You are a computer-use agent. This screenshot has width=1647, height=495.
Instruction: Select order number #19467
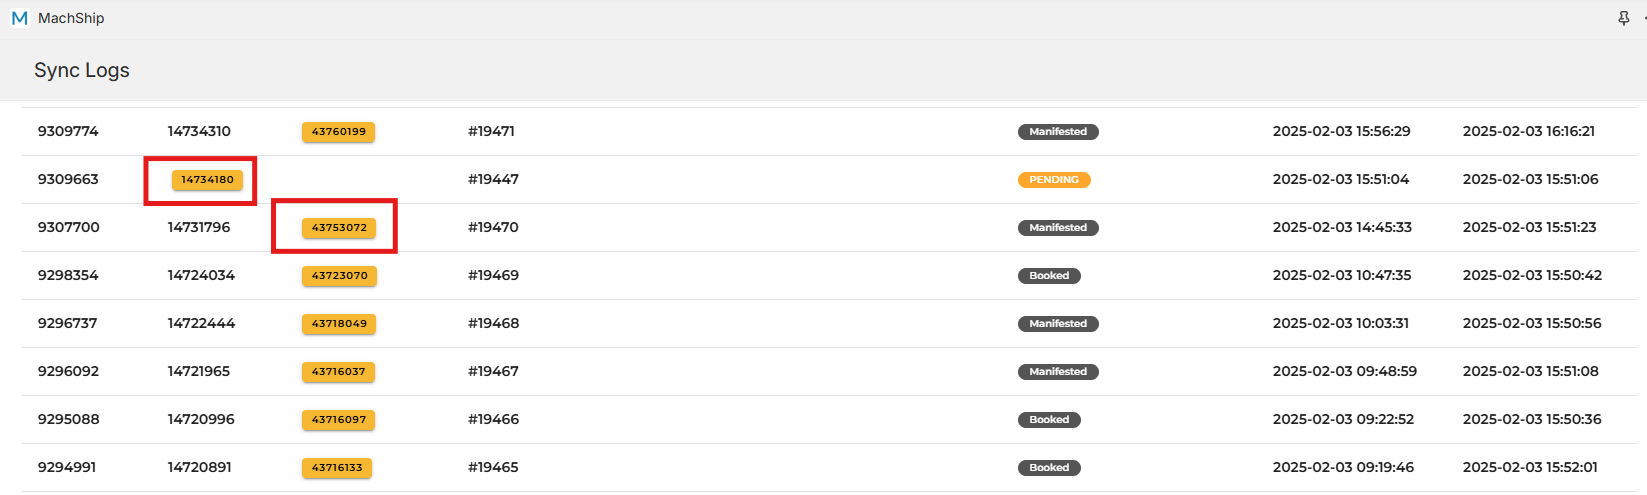493,371
